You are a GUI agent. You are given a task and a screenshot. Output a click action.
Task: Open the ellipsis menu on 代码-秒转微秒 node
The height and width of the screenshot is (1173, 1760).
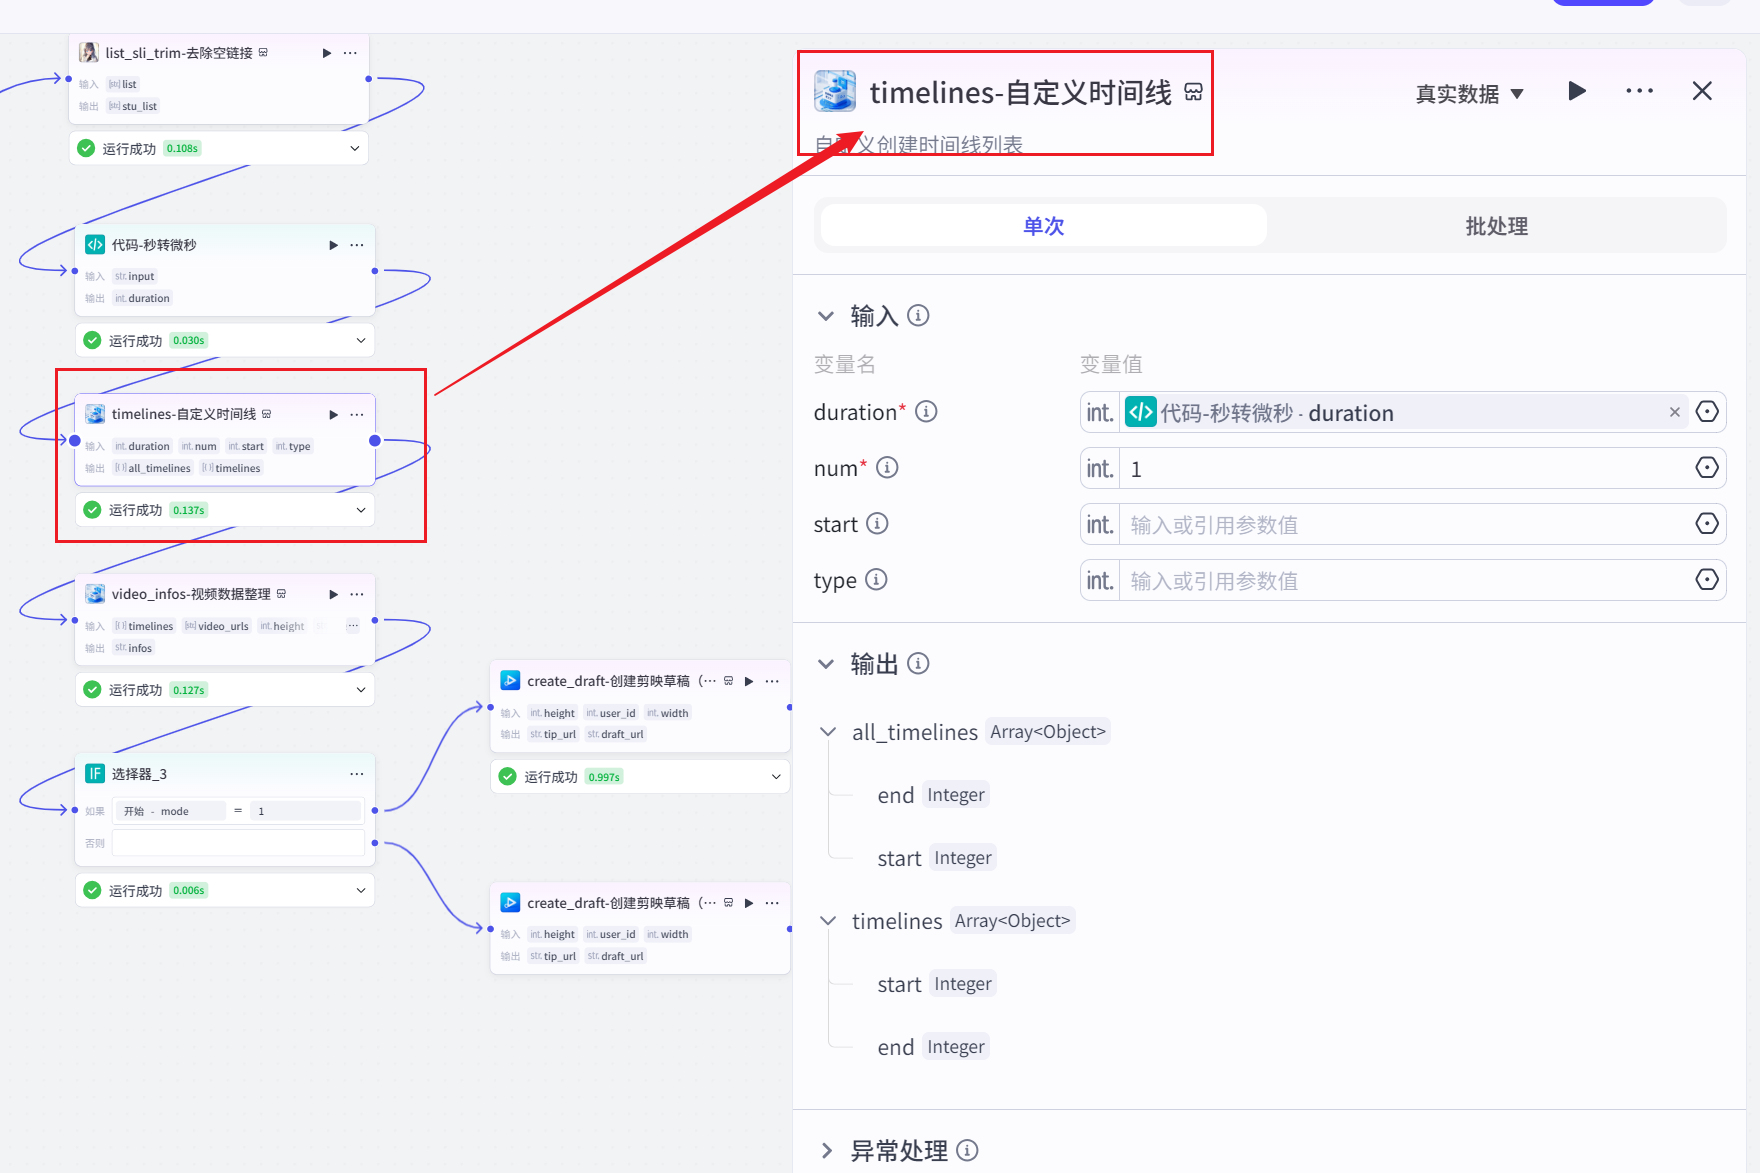[357, 244]
